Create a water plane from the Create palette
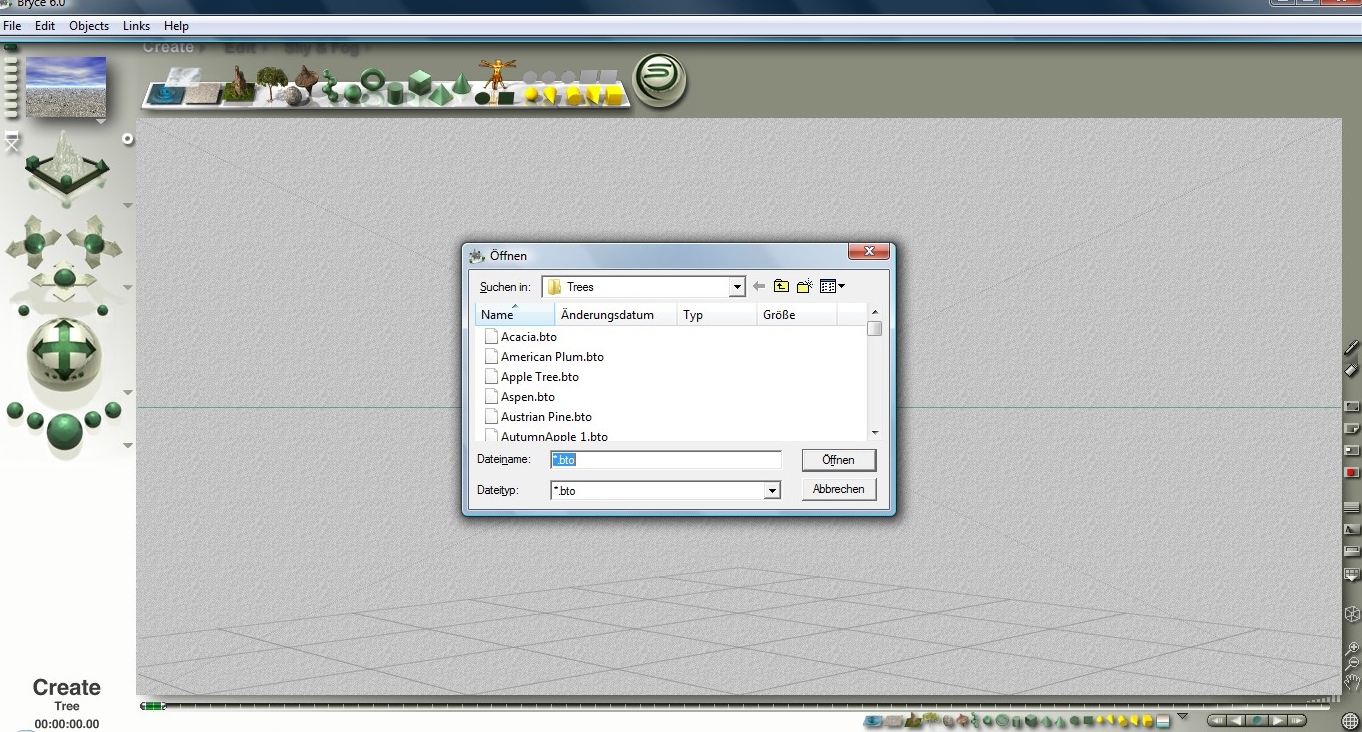The image size is (1362, 732). coord(163,95)
